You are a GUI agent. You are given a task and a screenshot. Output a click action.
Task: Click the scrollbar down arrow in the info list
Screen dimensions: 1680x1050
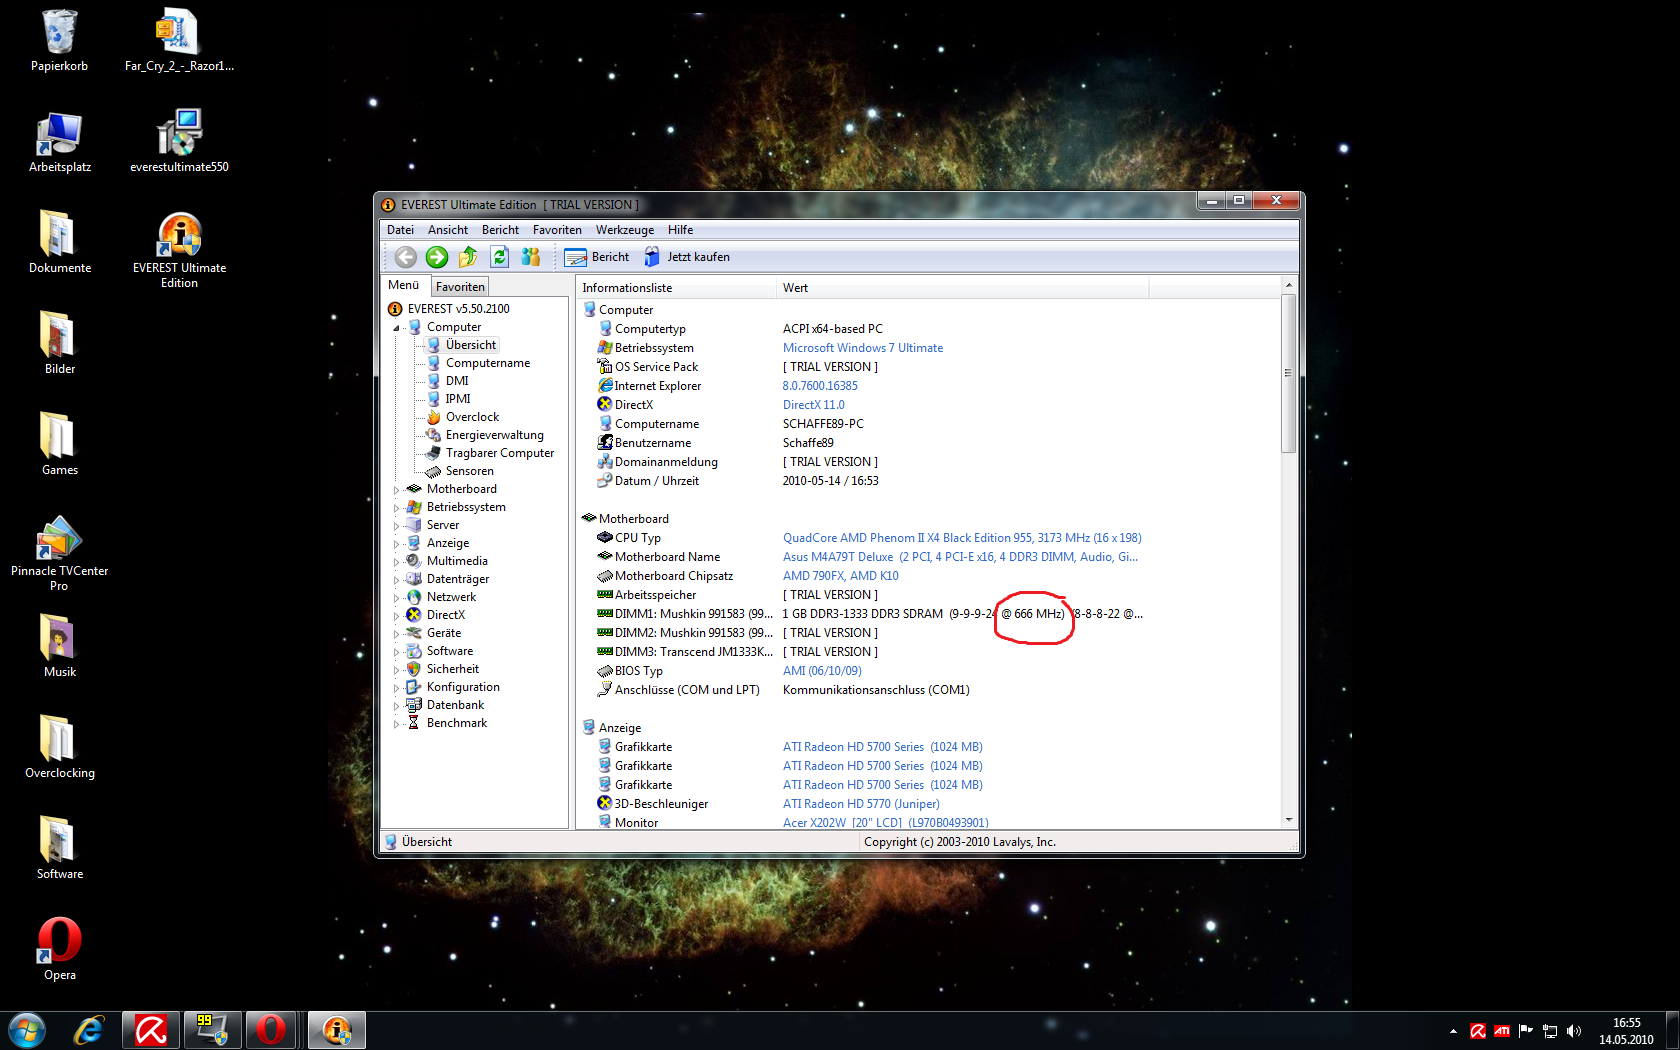[1288, 820]
